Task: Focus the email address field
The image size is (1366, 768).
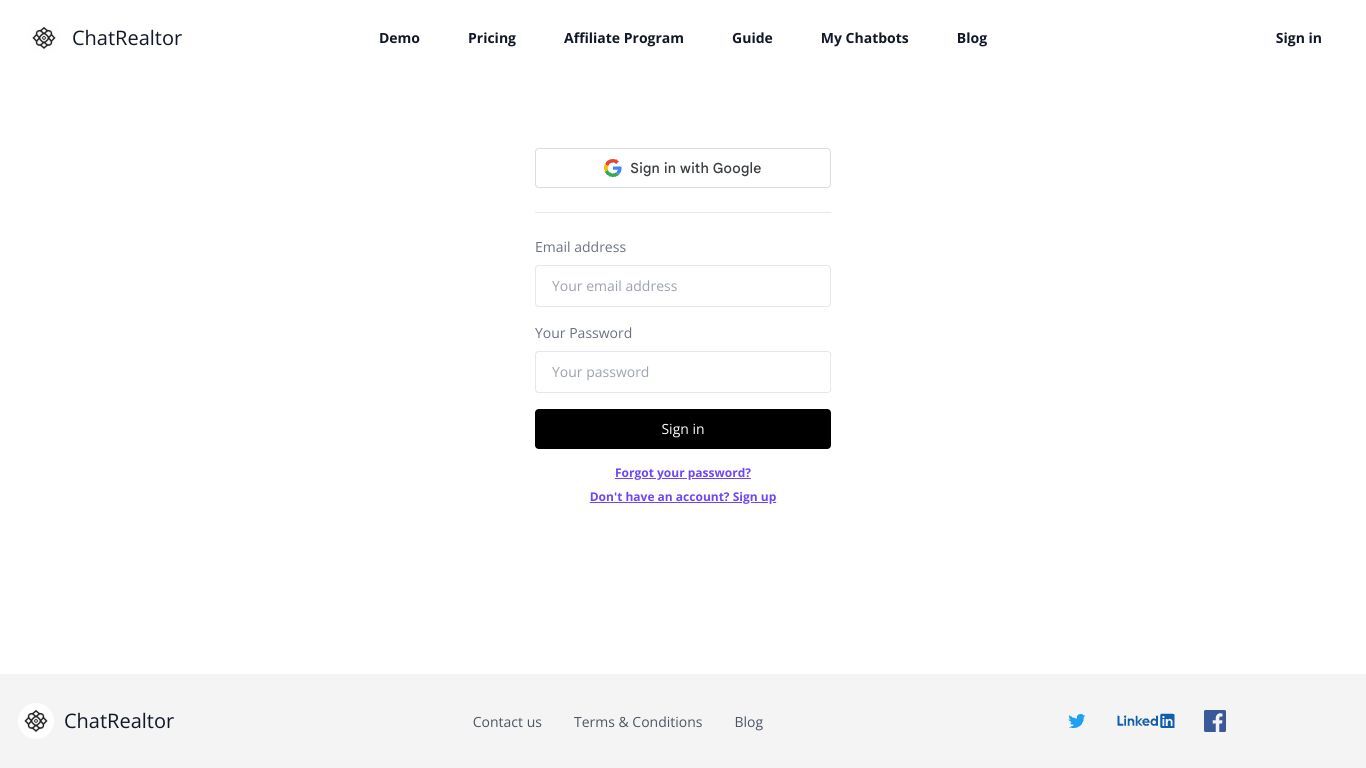Action: point(683,286)
